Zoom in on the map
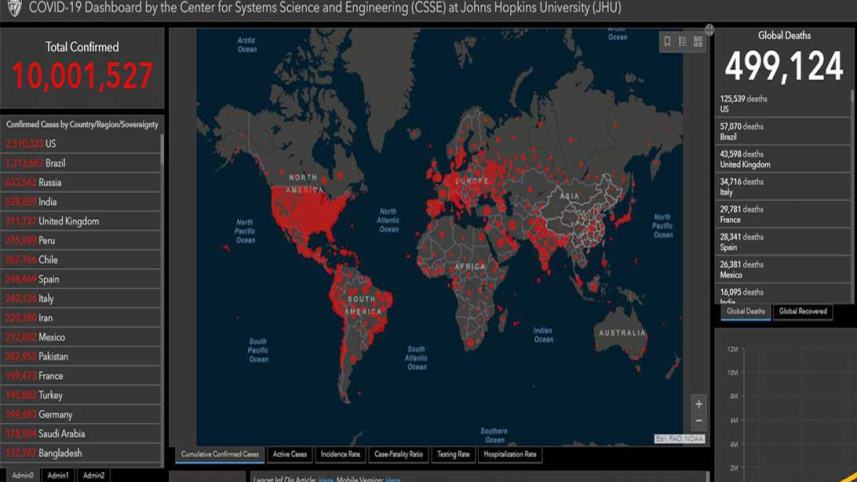The height and width of the screenshot is (482, 857). coord(698,404)
